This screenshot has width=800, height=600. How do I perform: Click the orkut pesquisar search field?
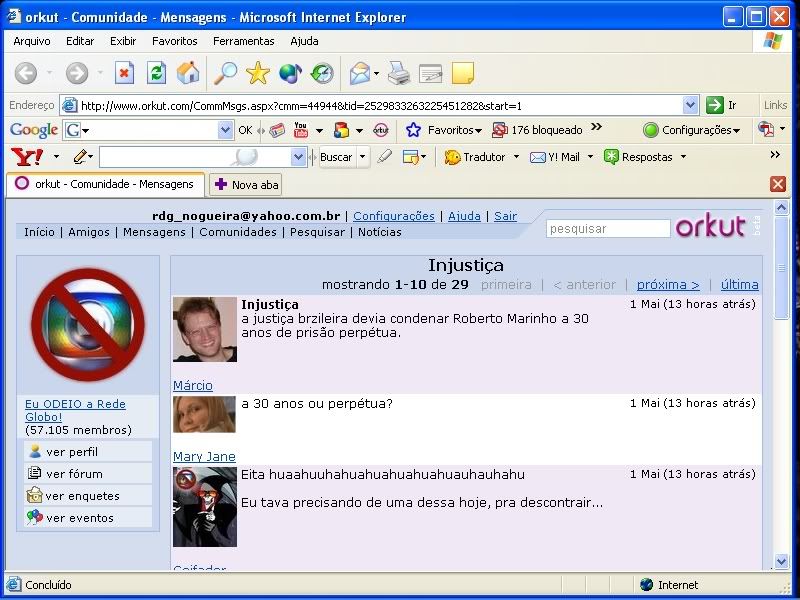(x=608, y=229)
